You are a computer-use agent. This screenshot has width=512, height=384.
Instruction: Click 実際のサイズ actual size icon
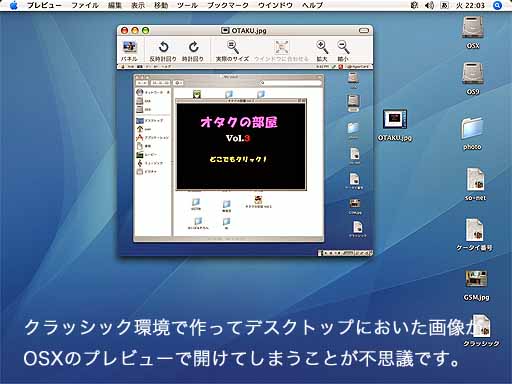tap(232, 51)
